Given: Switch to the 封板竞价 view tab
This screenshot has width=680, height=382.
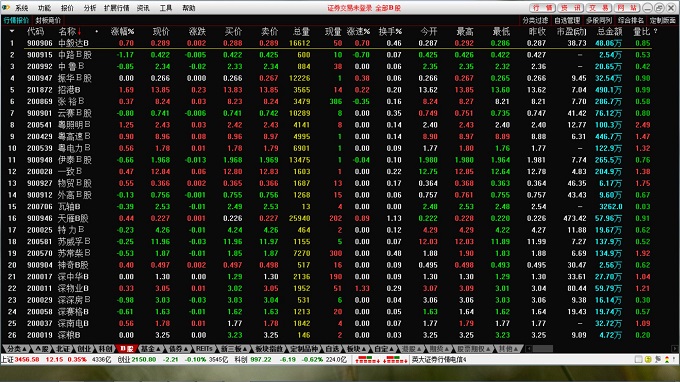Looking at the screenshot, I should coord(48,20).
